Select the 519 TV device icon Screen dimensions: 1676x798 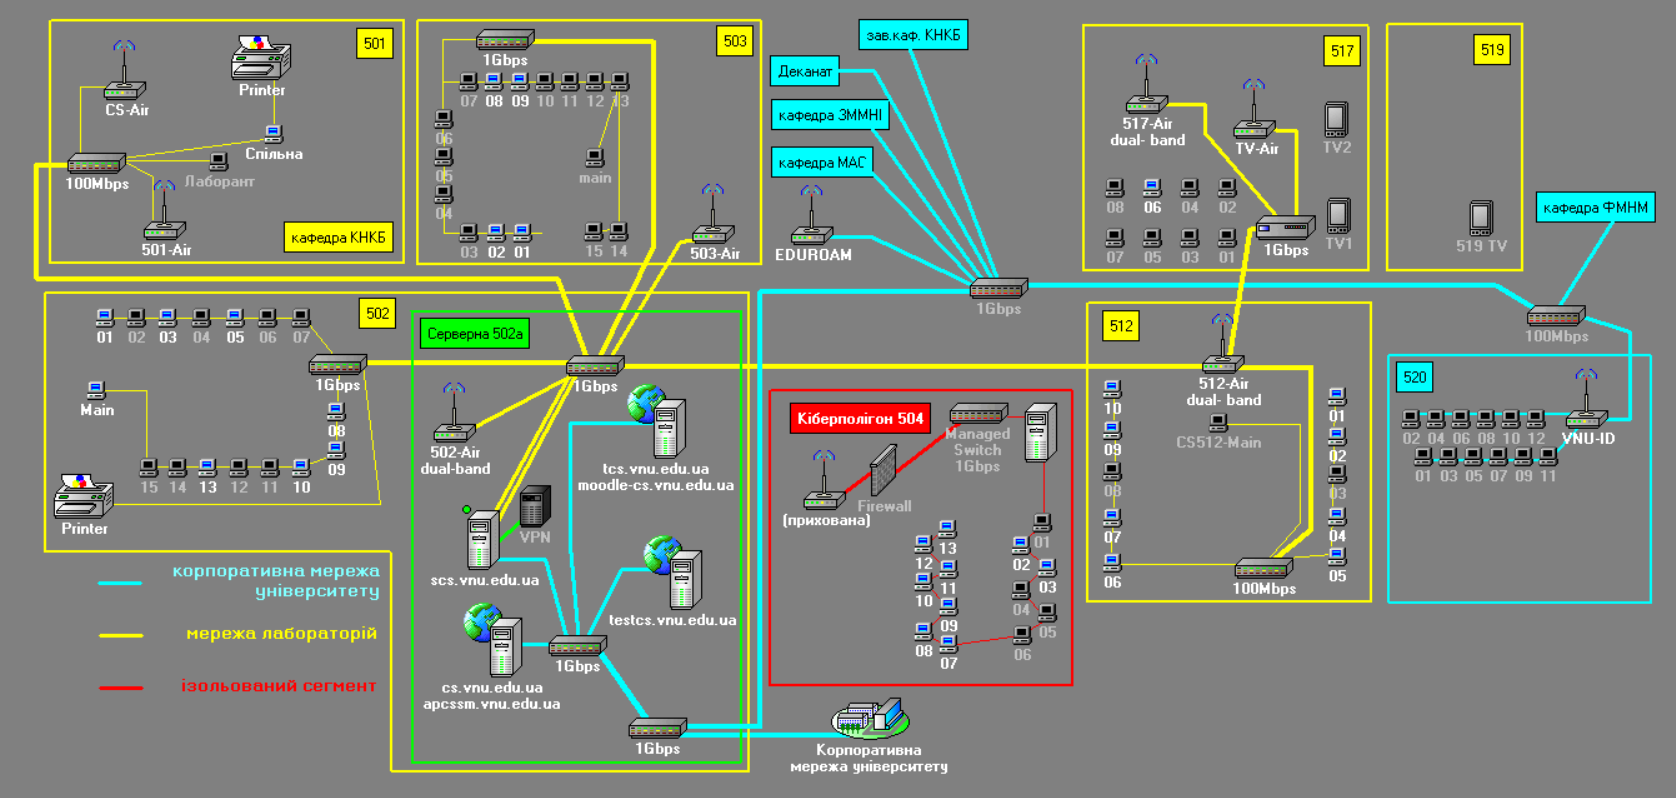[1481, 218]
